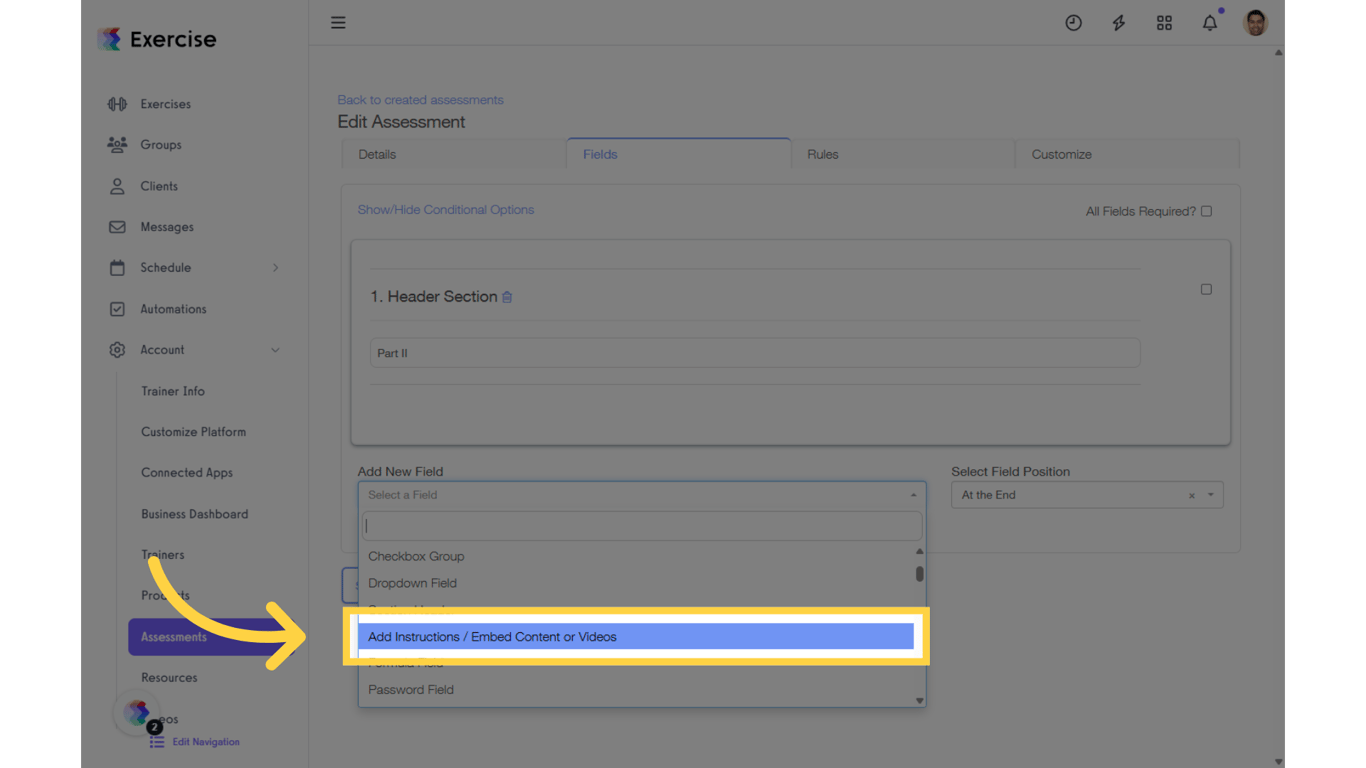Click the lightning bolt quick-actions icon
Viewport: 1366px width, 768px height.
coord(1118,22)
